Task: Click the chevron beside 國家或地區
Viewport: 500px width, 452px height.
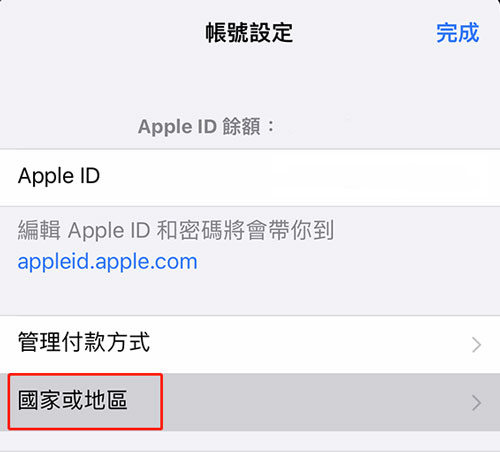Action: point(476,403)
